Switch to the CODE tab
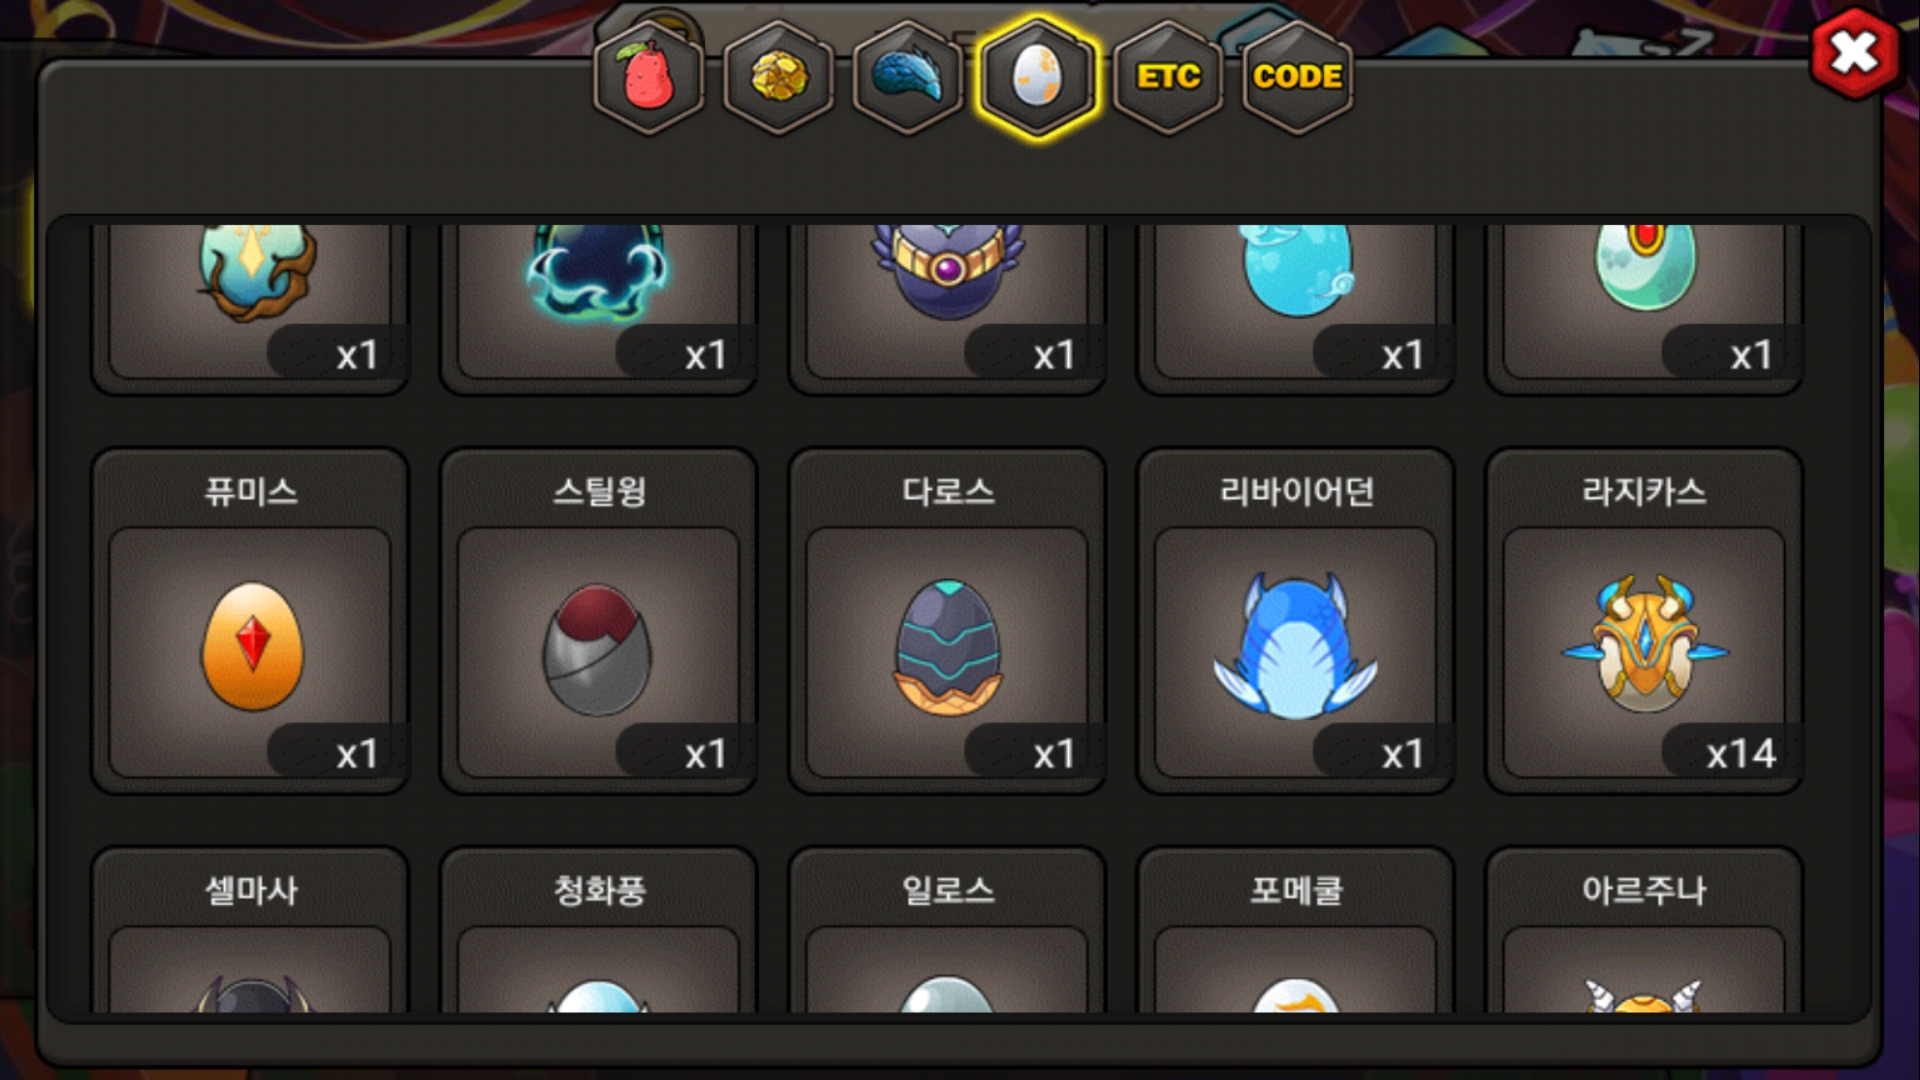Viewport: 1920px width, 1080px height. (x=1297, y=77)
